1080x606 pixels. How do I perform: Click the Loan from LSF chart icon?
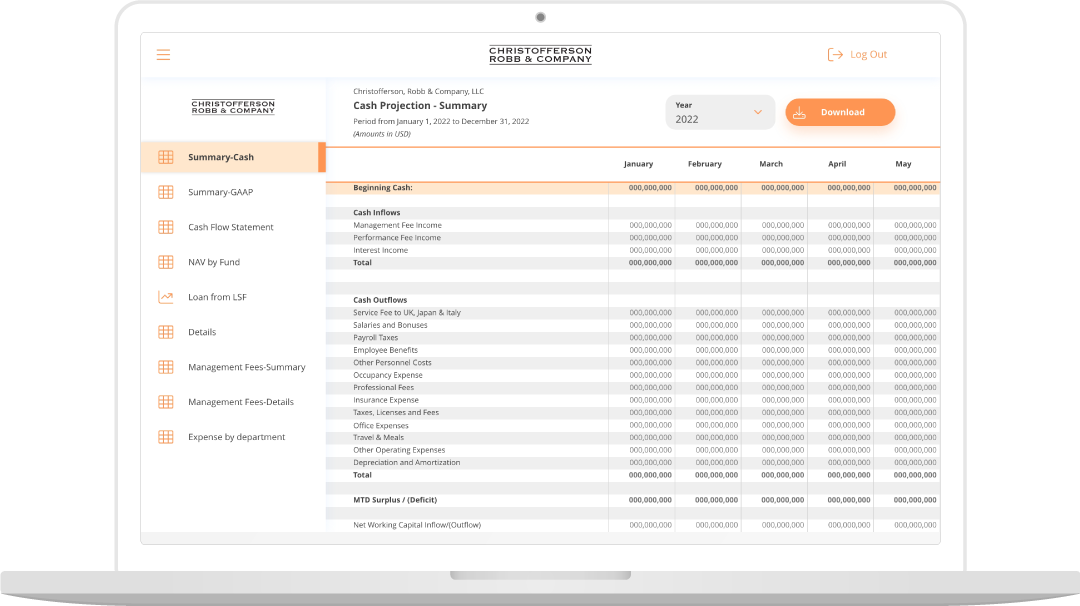[166, 297]
